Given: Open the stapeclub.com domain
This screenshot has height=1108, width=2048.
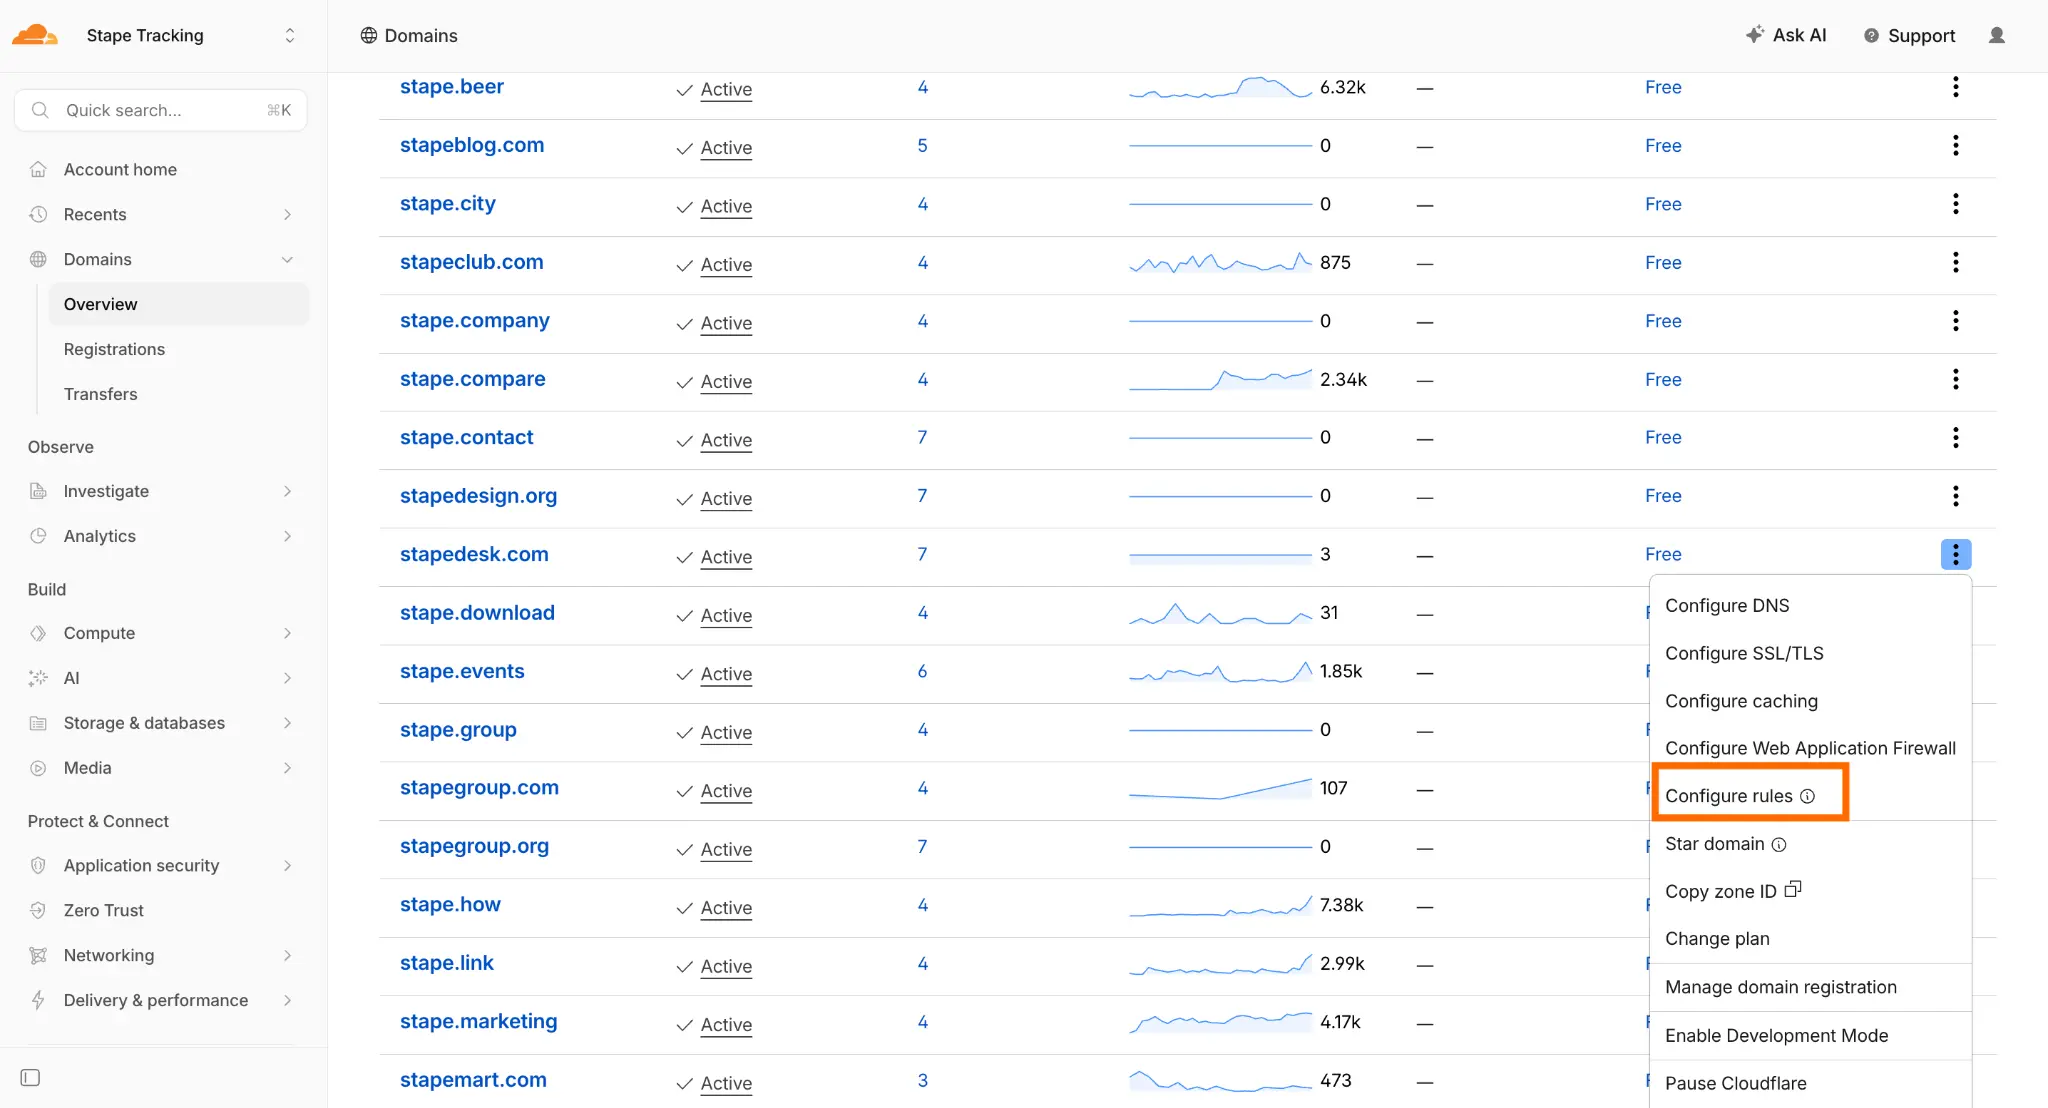Looking at the screenshot, I should point(472,262).
